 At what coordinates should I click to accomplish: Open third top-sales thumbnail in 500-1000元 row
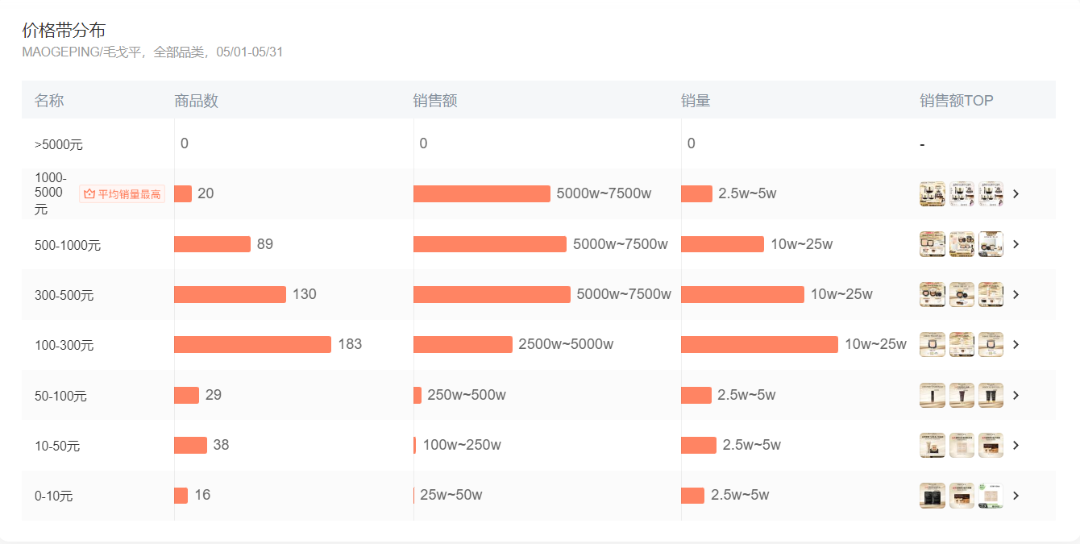[x=990, y=244]
